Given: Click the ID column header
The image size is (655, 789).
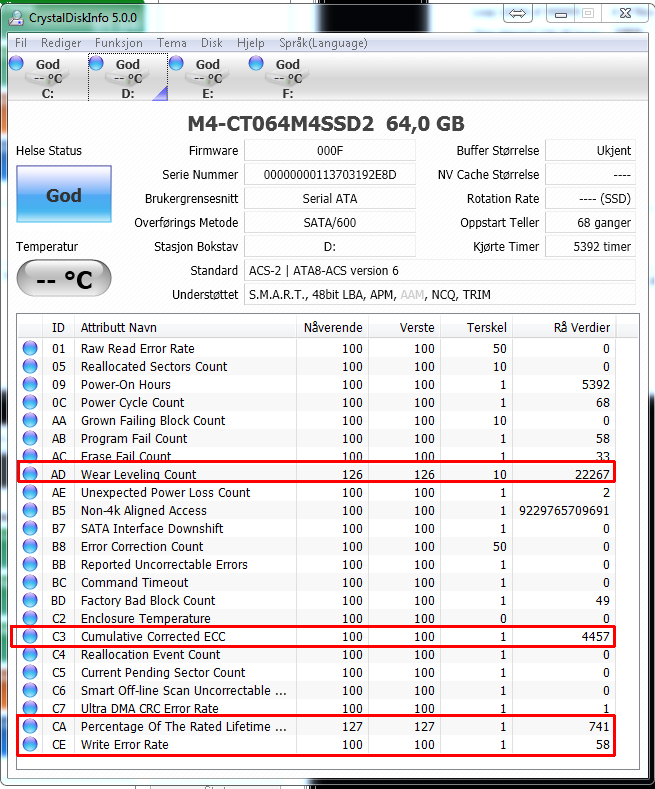Looking at the screenshot, I should coord(58,328).
